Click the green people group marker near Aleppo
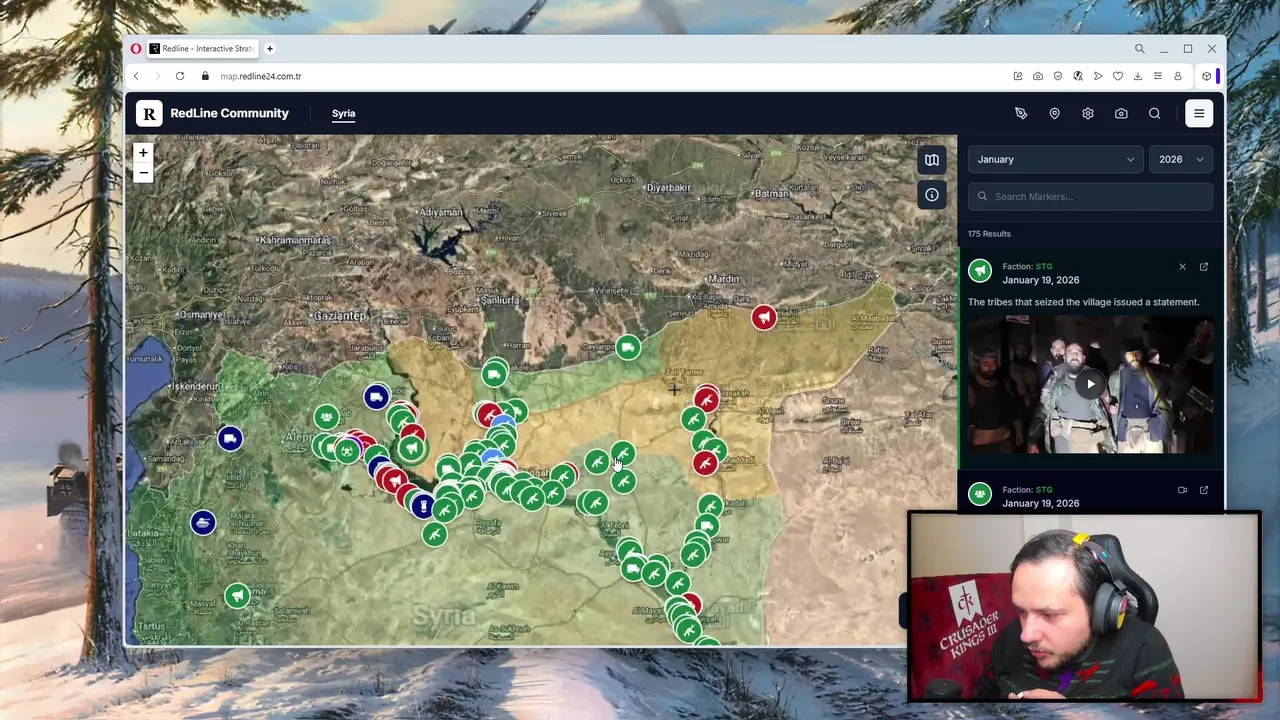The image size is (1280, 720). point(326,416)
